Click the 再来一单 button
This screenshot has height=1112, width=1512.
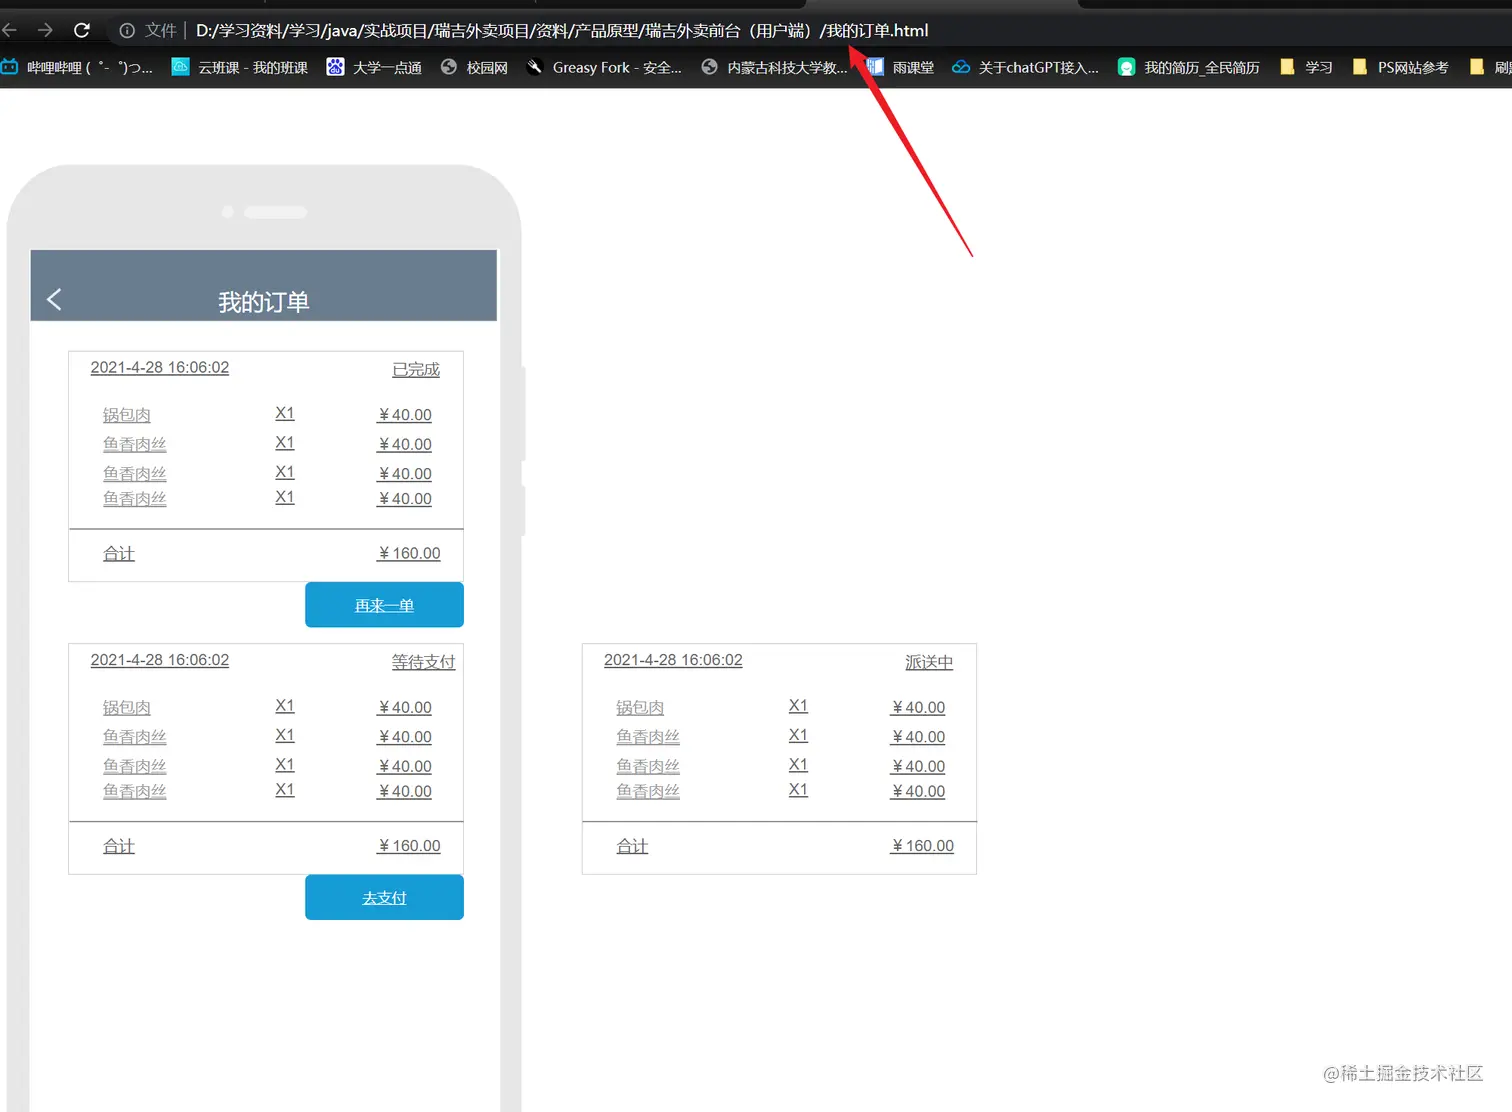coord(384,605)
